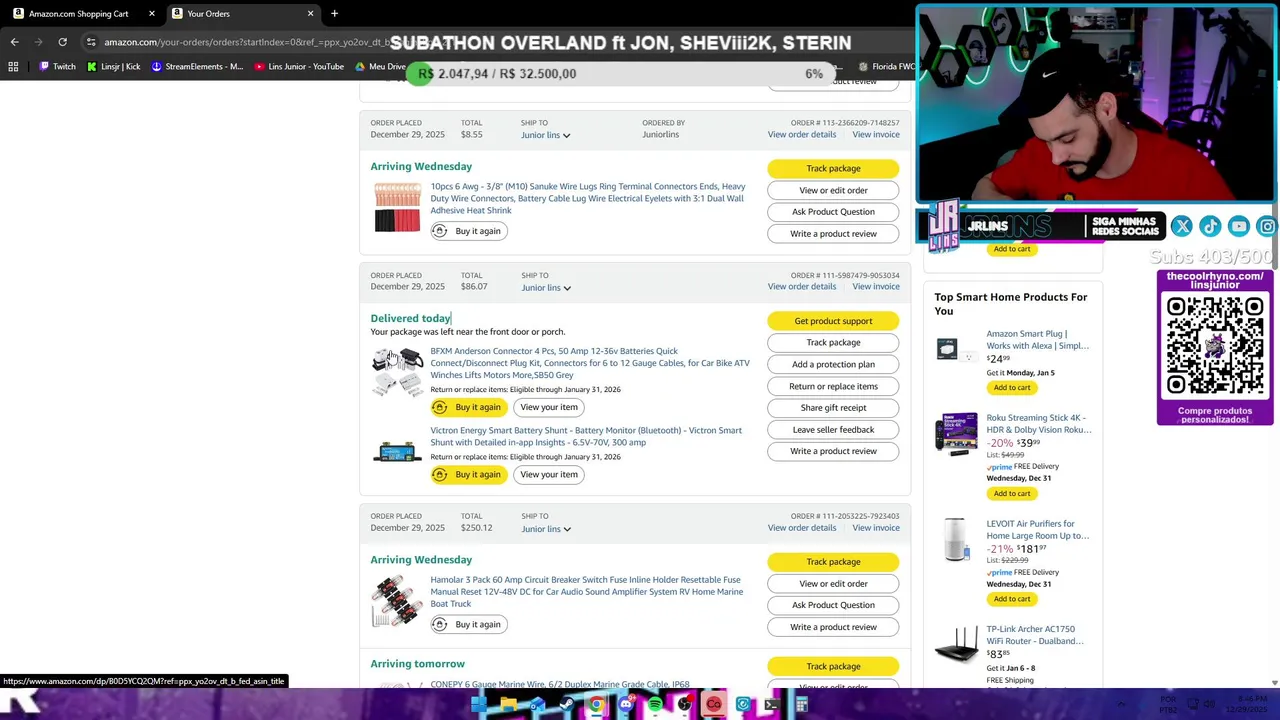Expand Ship To dropdown for $250.12 order
Image resolution: width=1280 pixels, height=720 pixels.
tap(545, 529)
